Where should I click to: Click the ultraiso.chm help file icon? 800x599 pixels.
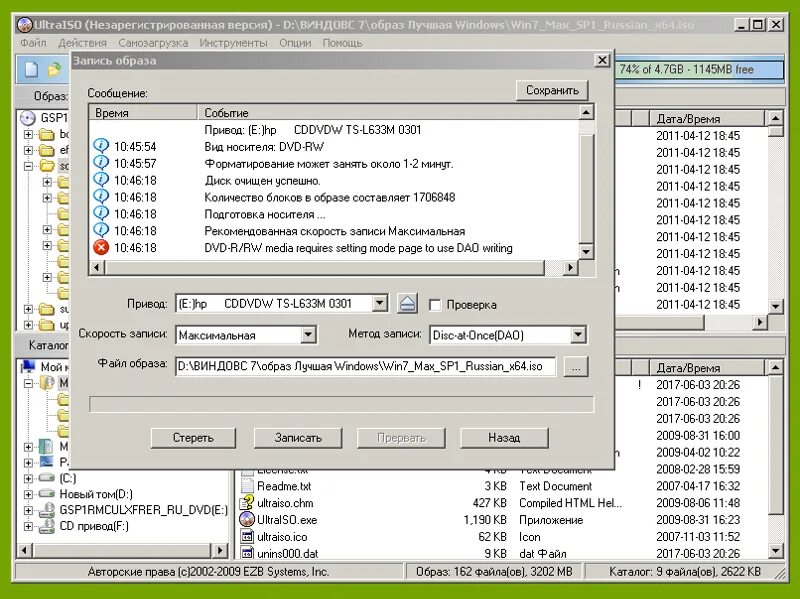[247, 503]
